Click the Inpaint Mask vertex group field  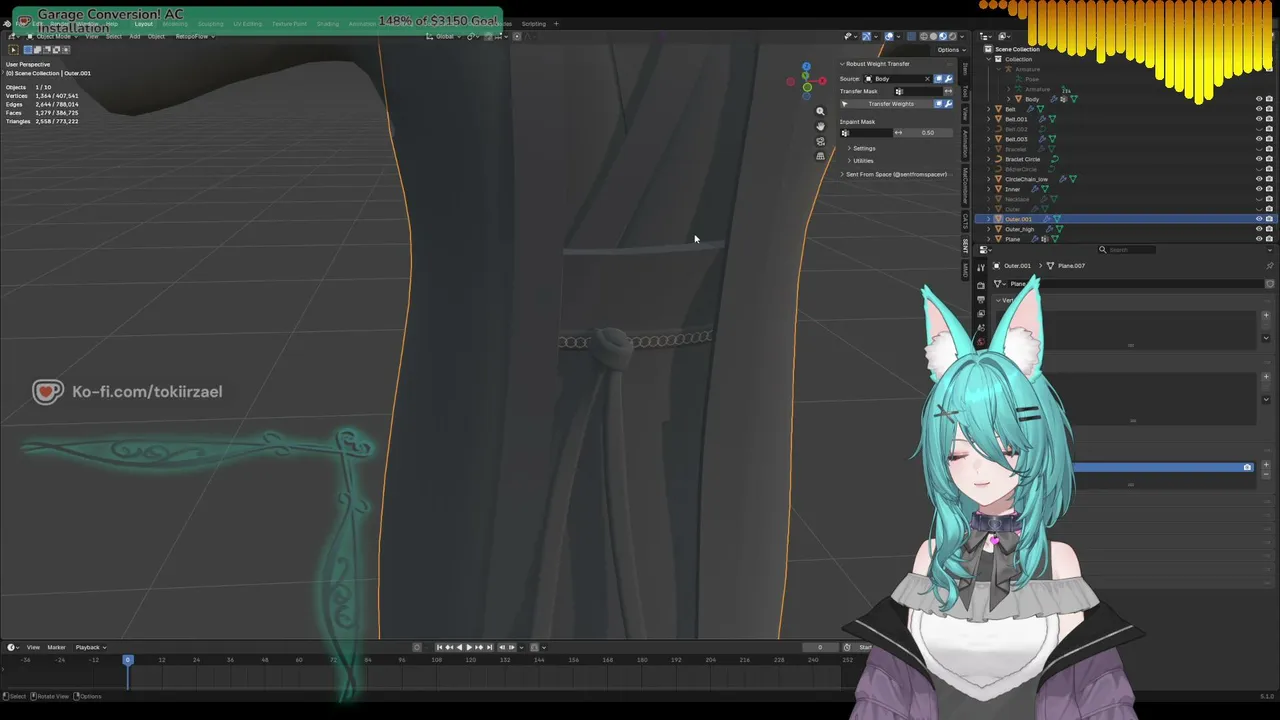tap(866, 133)
